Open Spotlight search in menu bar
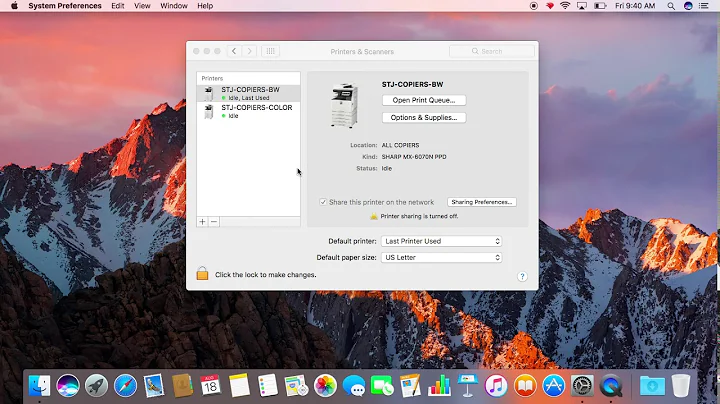Image resolution: width=720 pixels, height=404 pixels. [671, 6]
